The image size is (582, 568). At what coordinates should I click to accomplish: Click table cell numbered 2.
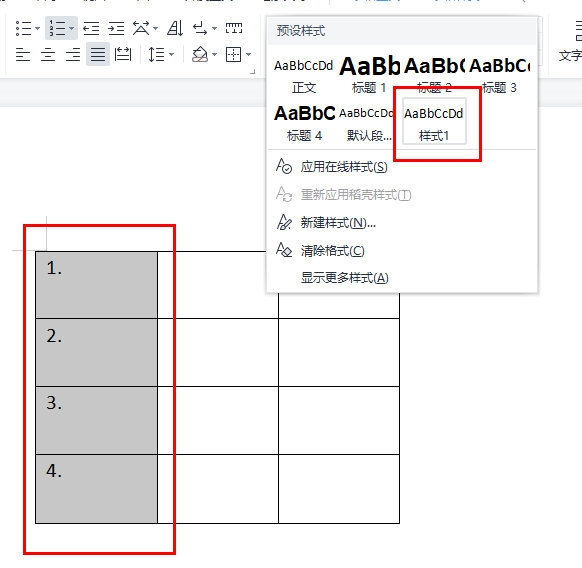97,352
